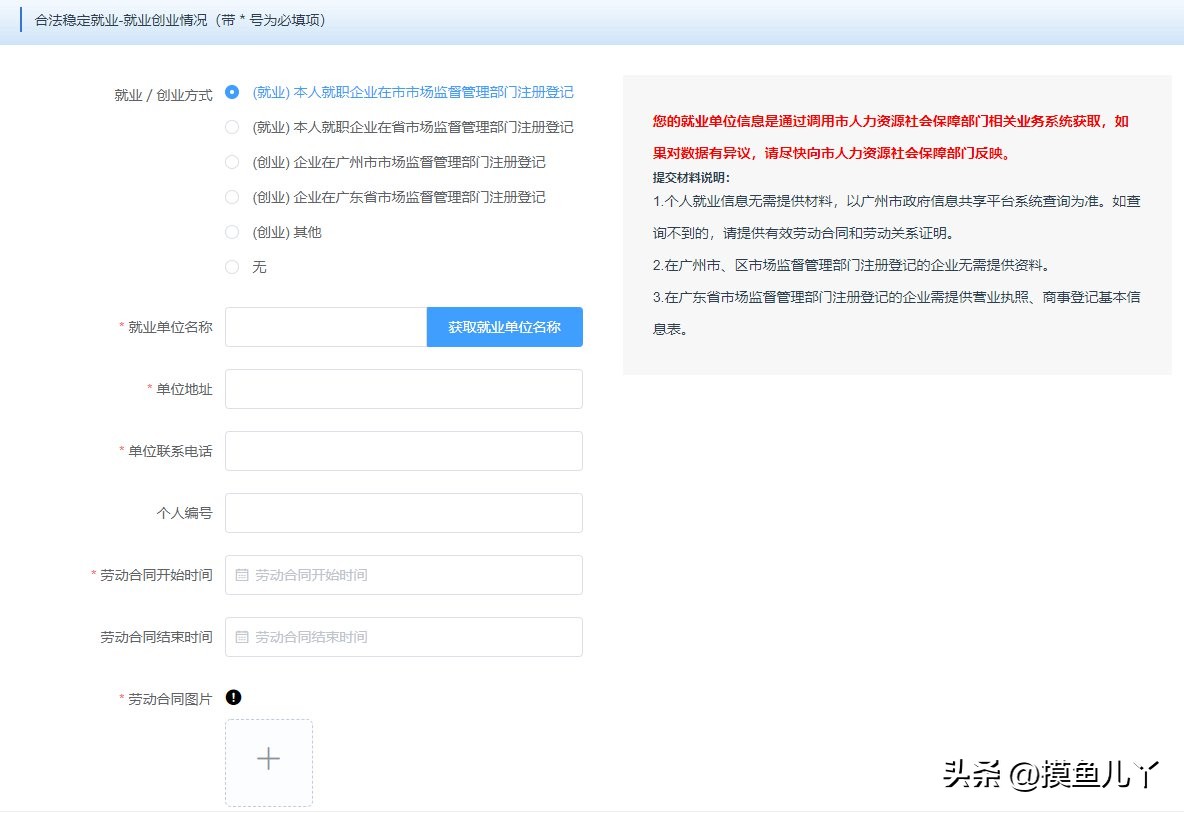Click the 单位地址 input field
Screen dimensions: 1184x813
403,389
